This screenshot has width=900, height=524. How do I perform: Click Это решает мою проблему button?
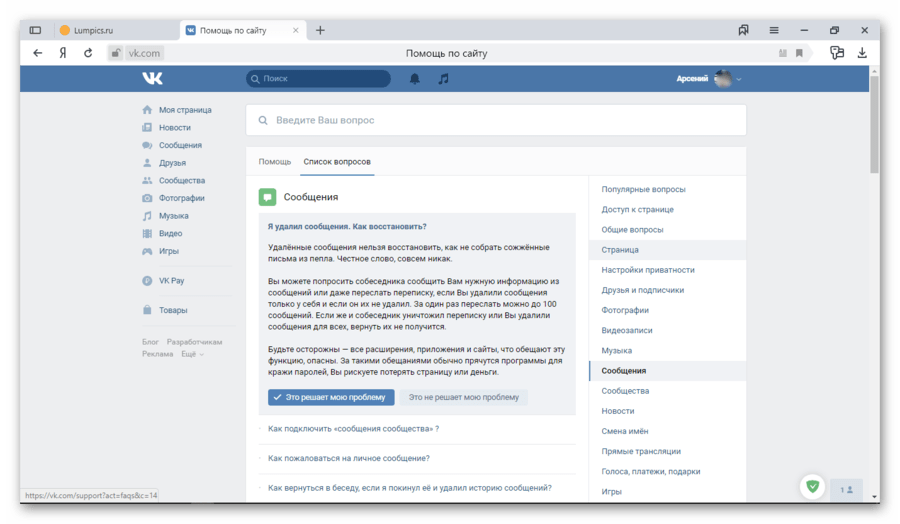pyautogui.click(x=331, y=397)
